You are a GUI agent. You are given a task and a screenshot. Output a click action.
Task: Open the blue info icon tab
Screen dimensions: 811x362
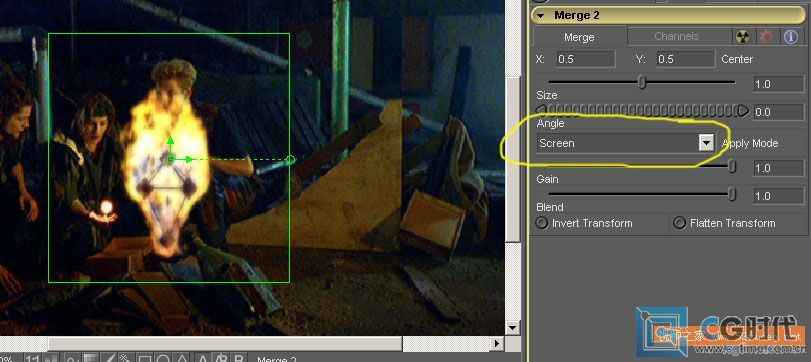pos(790,37)
